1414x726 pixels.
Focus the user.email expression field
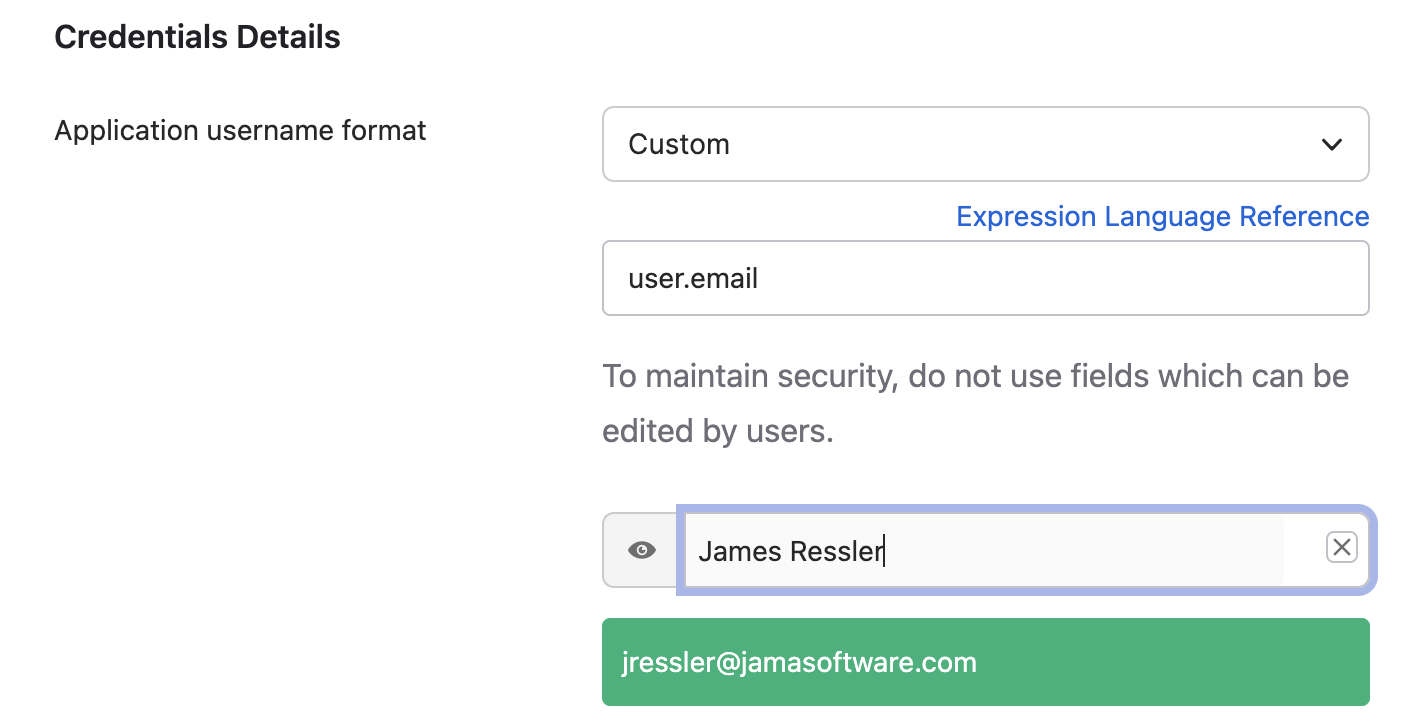pos(985,278)
